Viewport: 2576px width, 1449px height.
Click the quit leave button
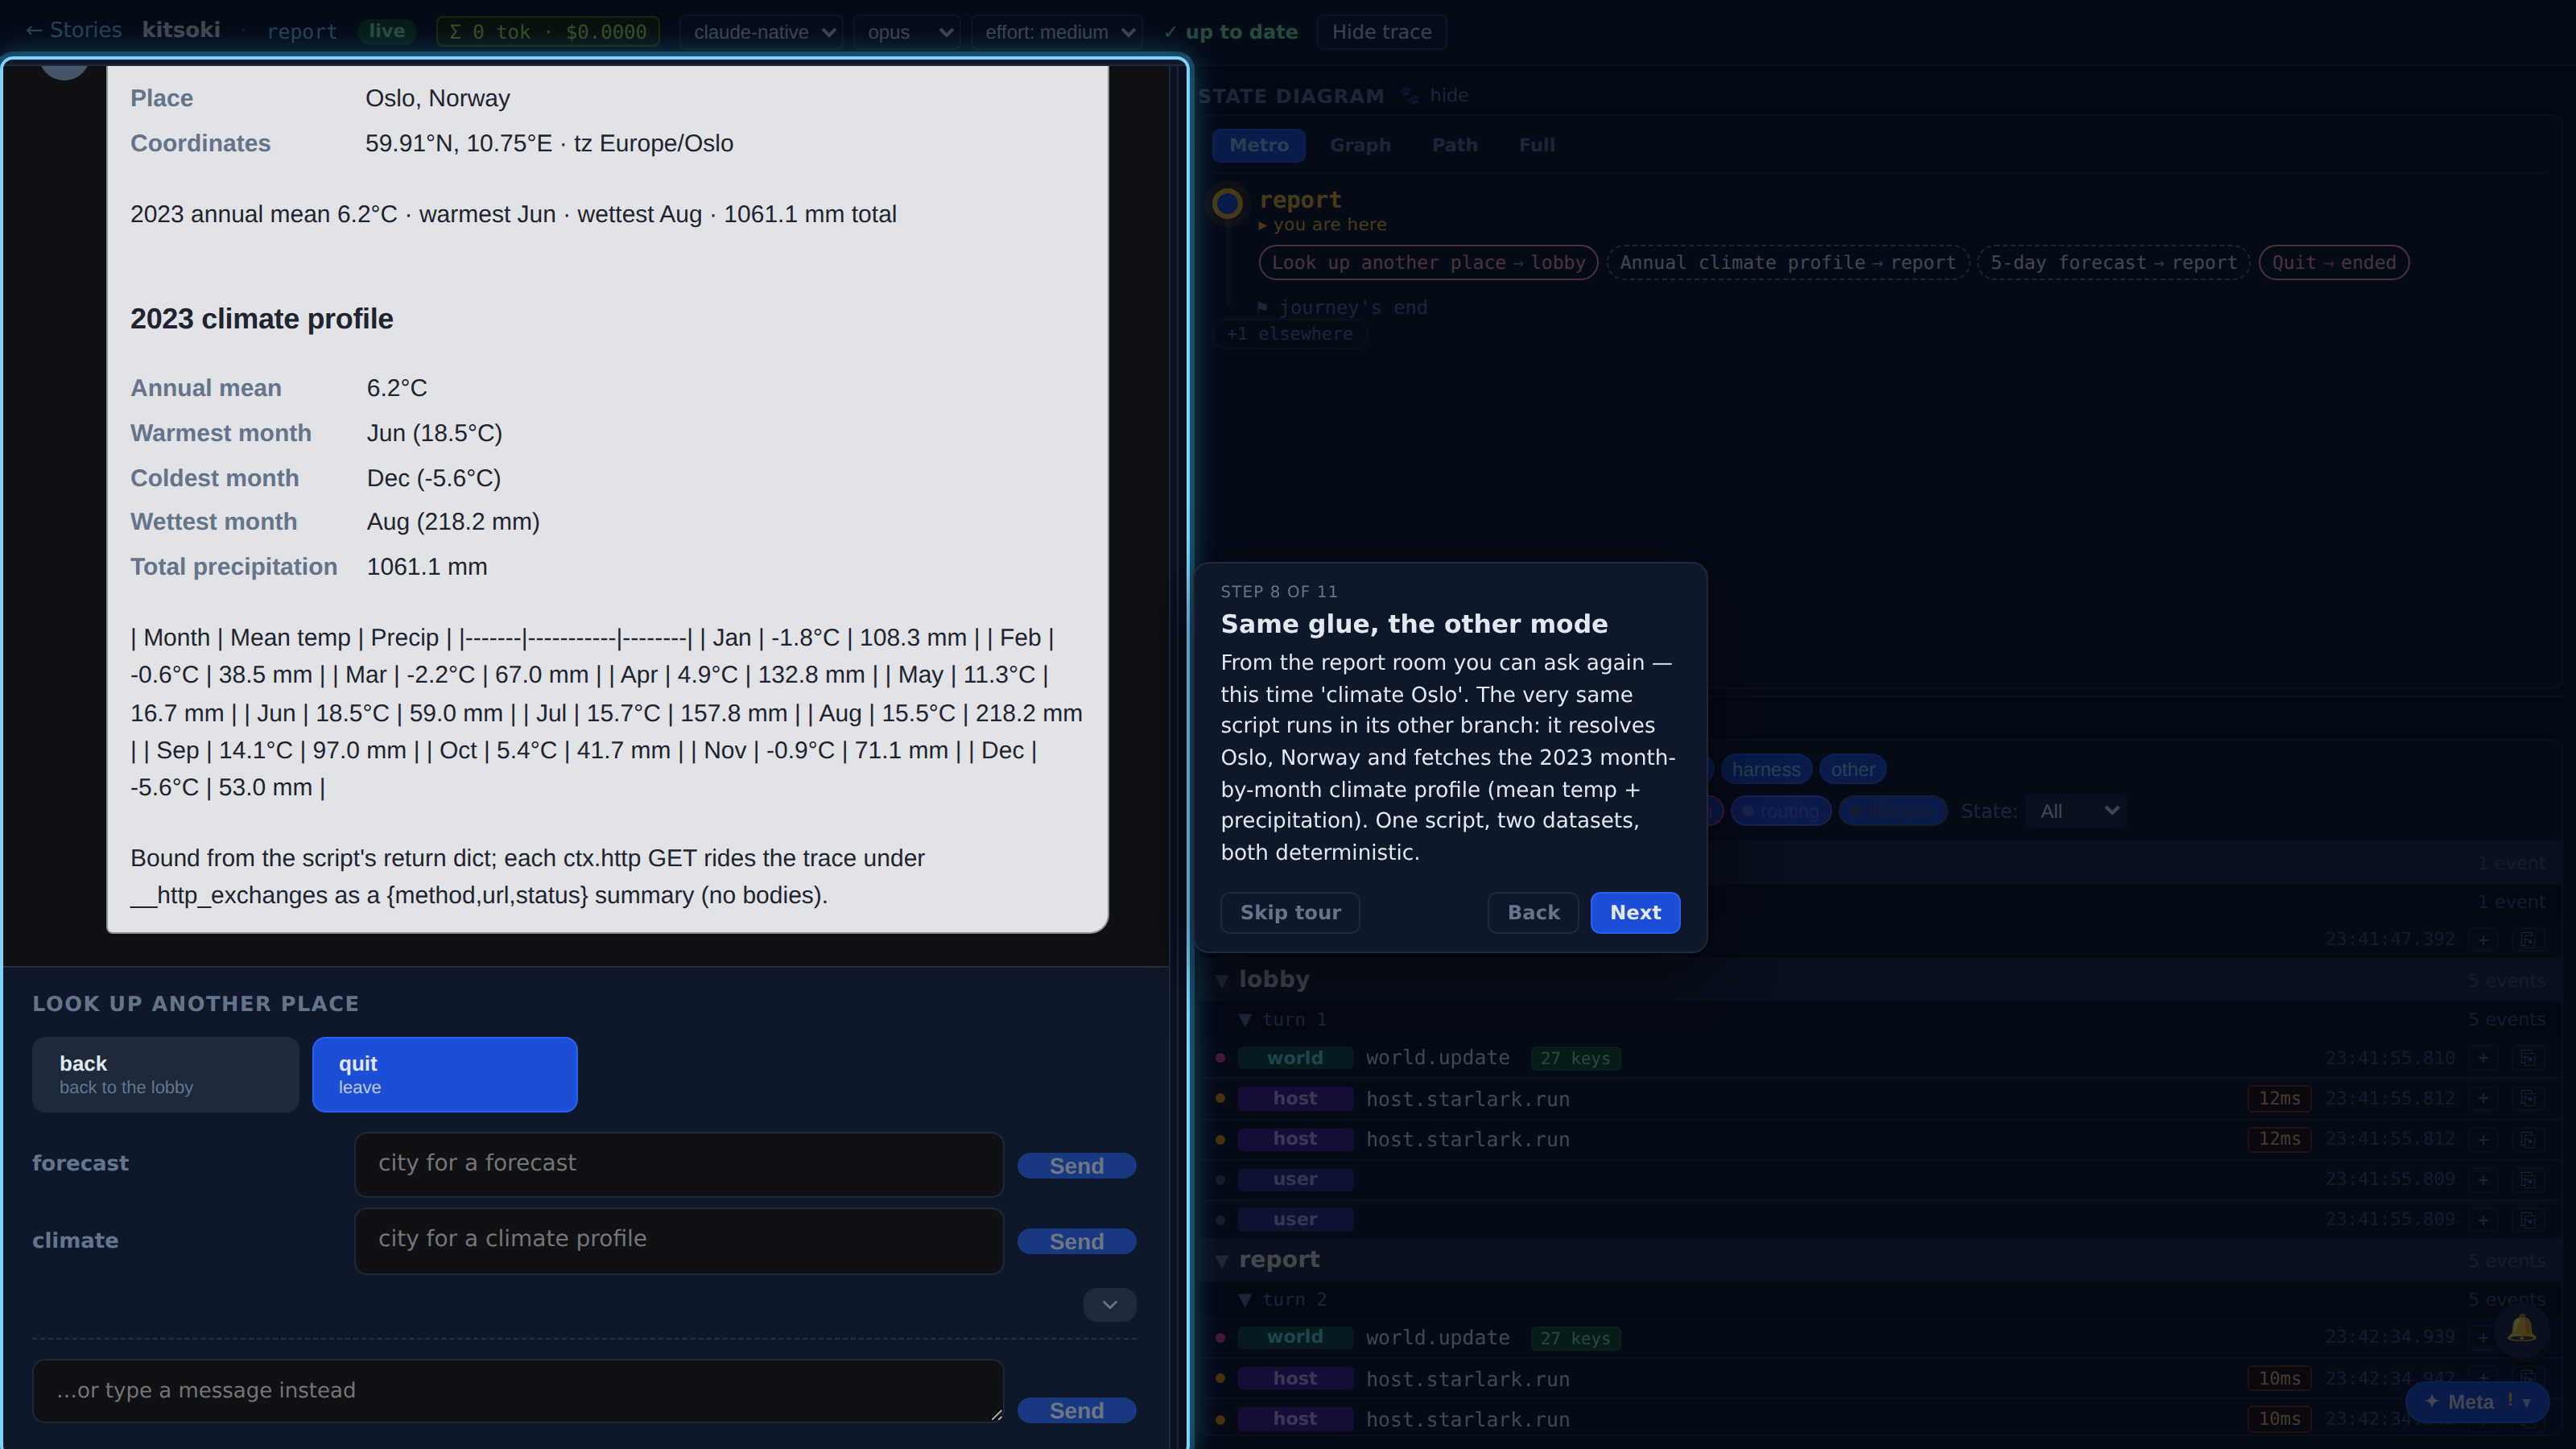coord(444,1074)
